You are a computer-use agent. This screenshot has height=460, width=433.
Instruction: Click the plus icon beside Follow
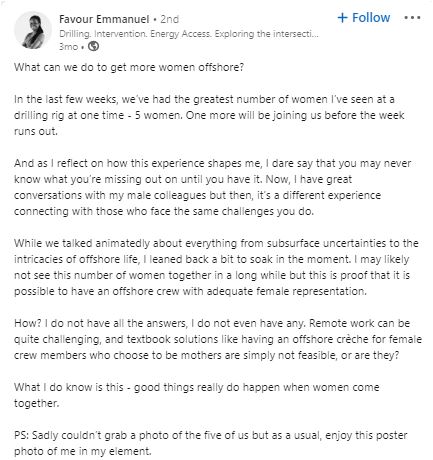coord(343,17)
